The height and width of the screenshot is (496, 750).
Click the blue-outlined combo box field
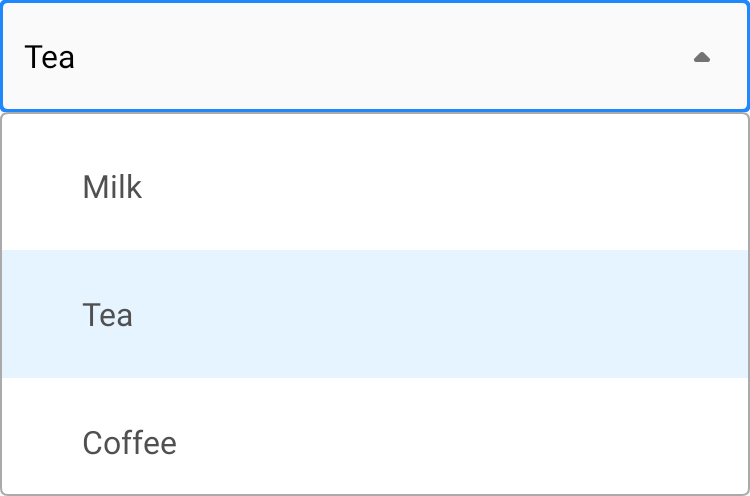(374, 57)
